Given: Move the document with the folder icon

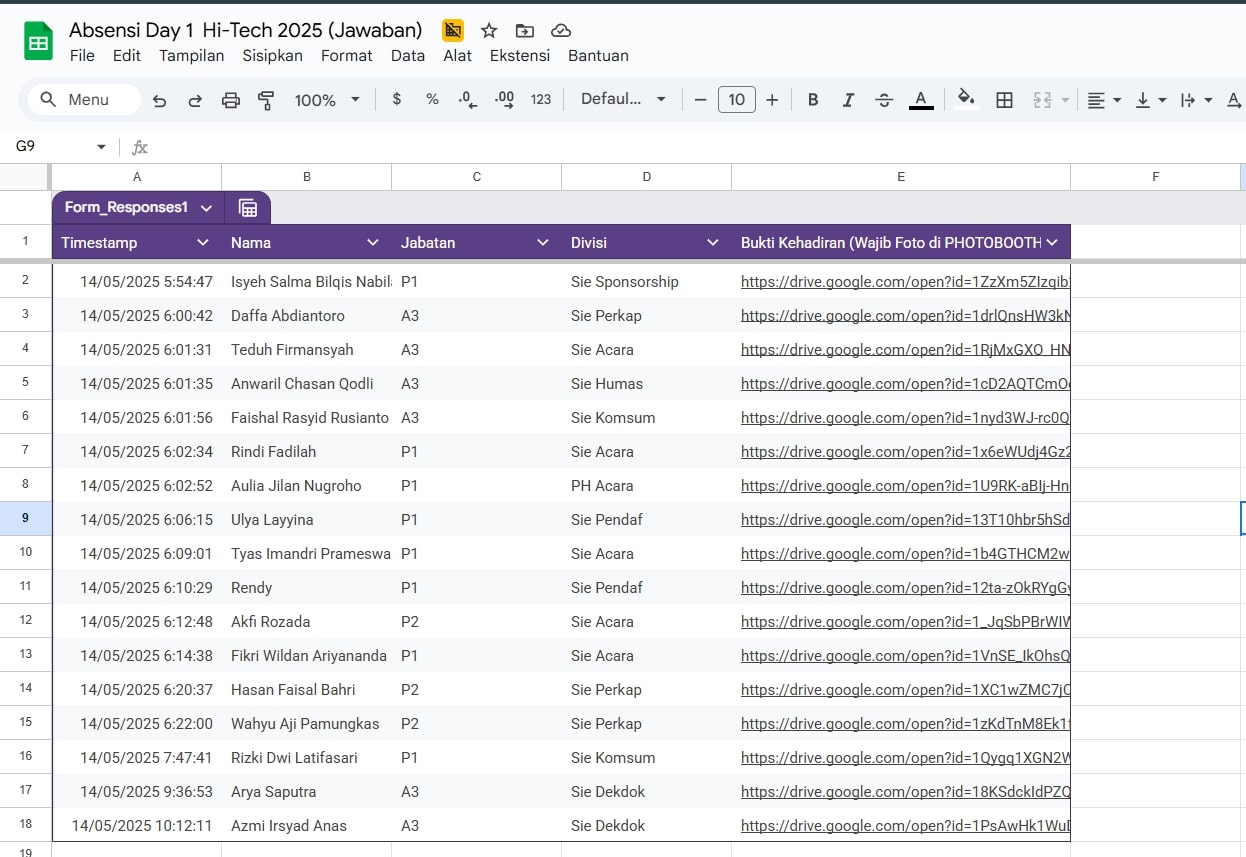Looking at the screenshot, I should click(525, 30).
